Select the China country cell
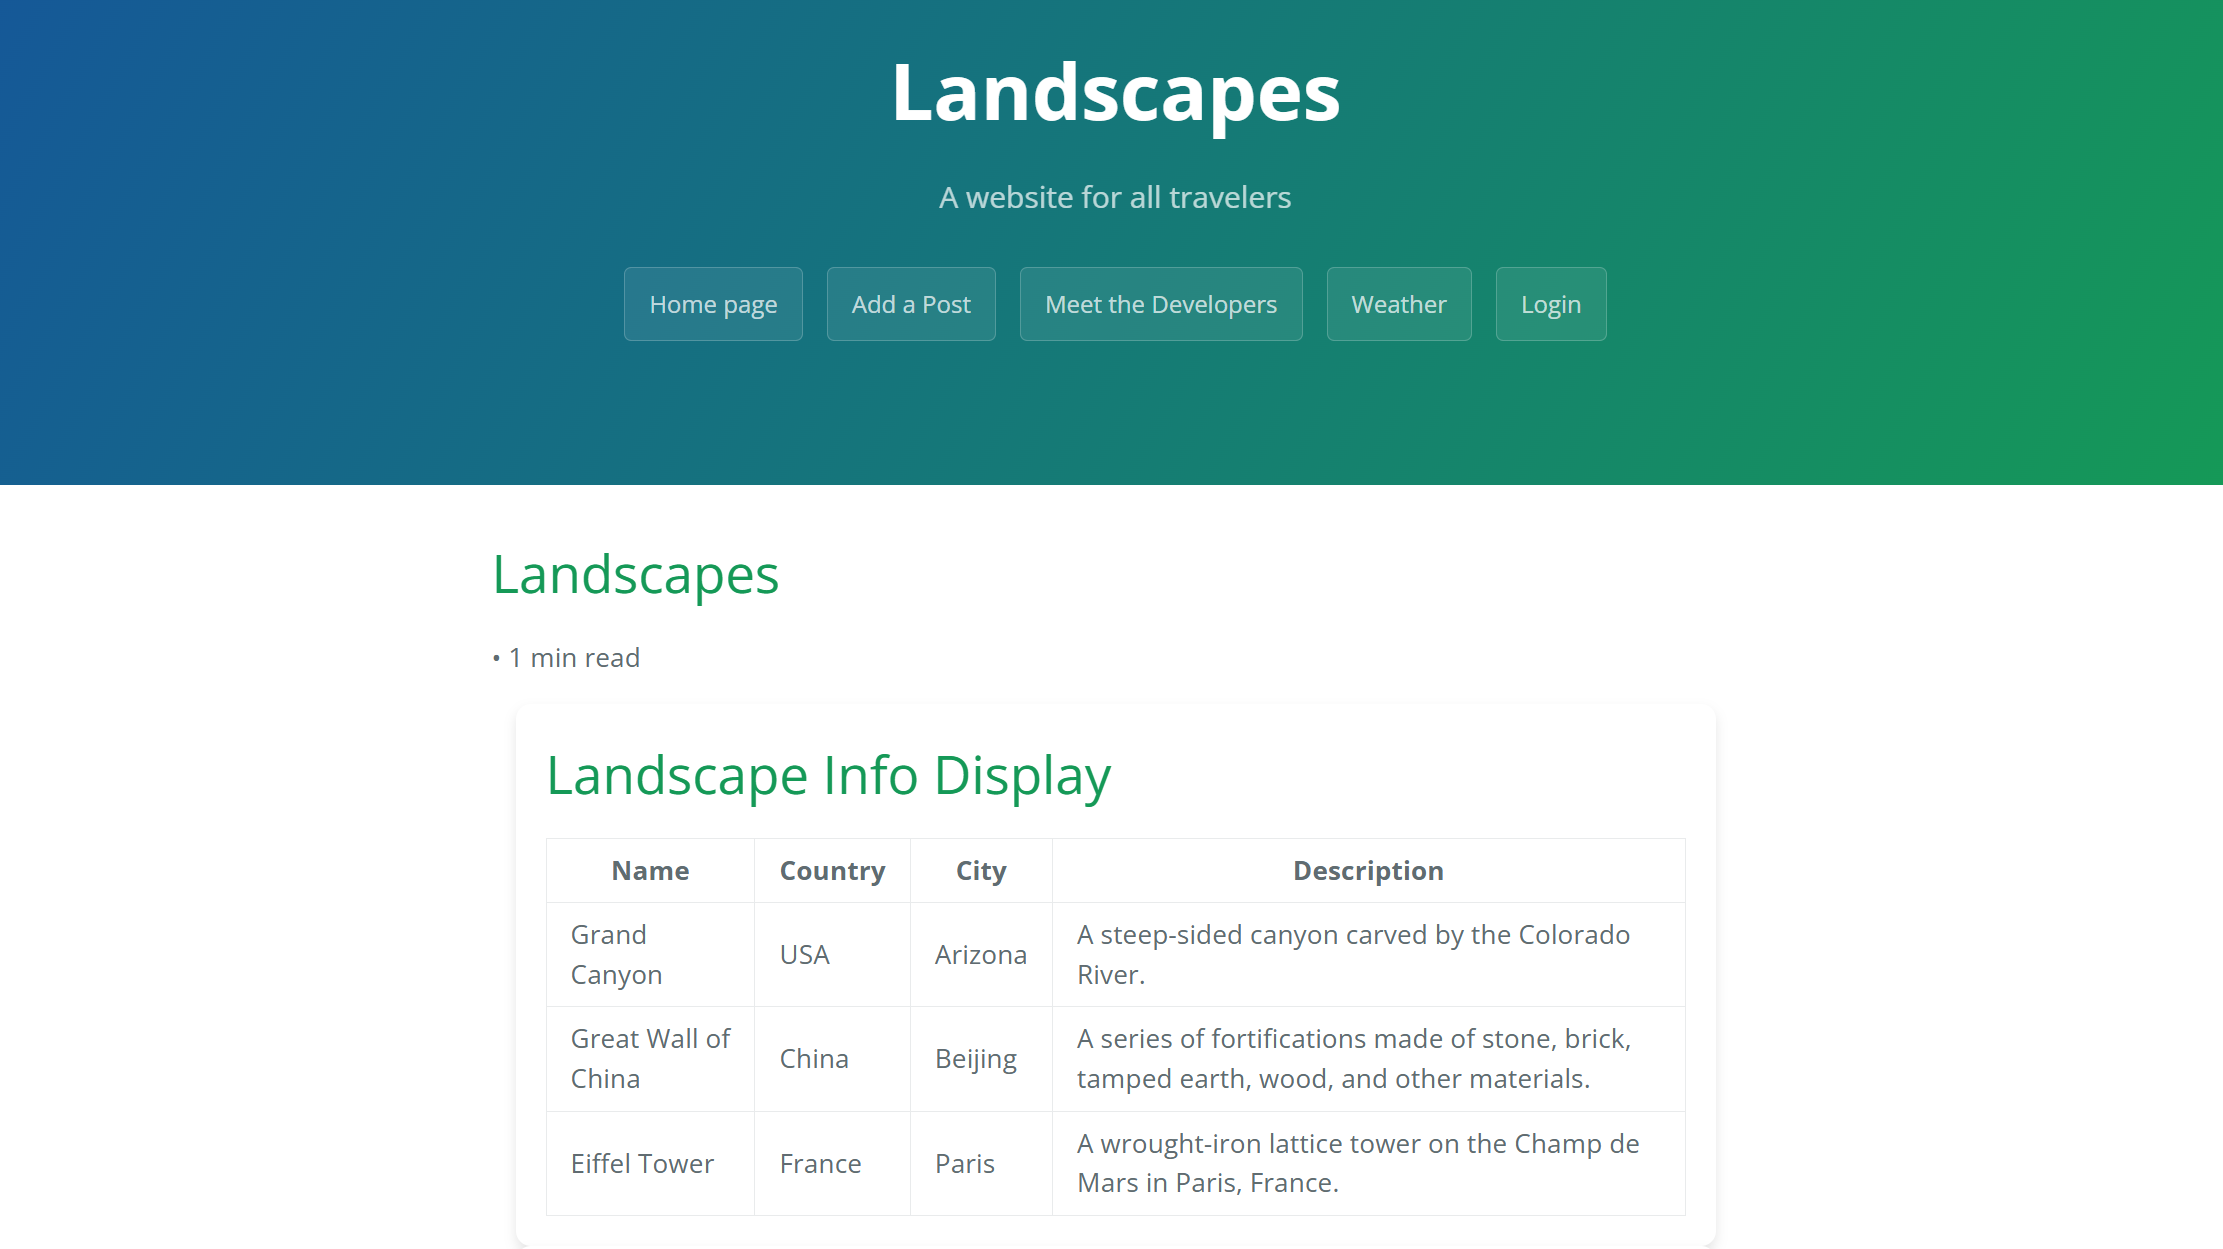The width and height of the screenshot is (2223, 1249). tap(832, 1058)
